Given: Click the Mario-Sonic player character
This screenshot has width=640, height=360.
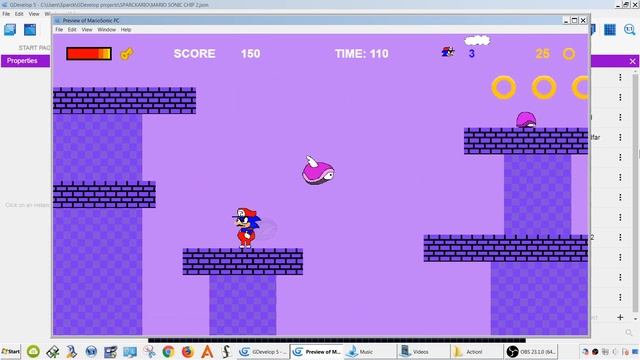Looking at the screenshot, I should [246, 228].
